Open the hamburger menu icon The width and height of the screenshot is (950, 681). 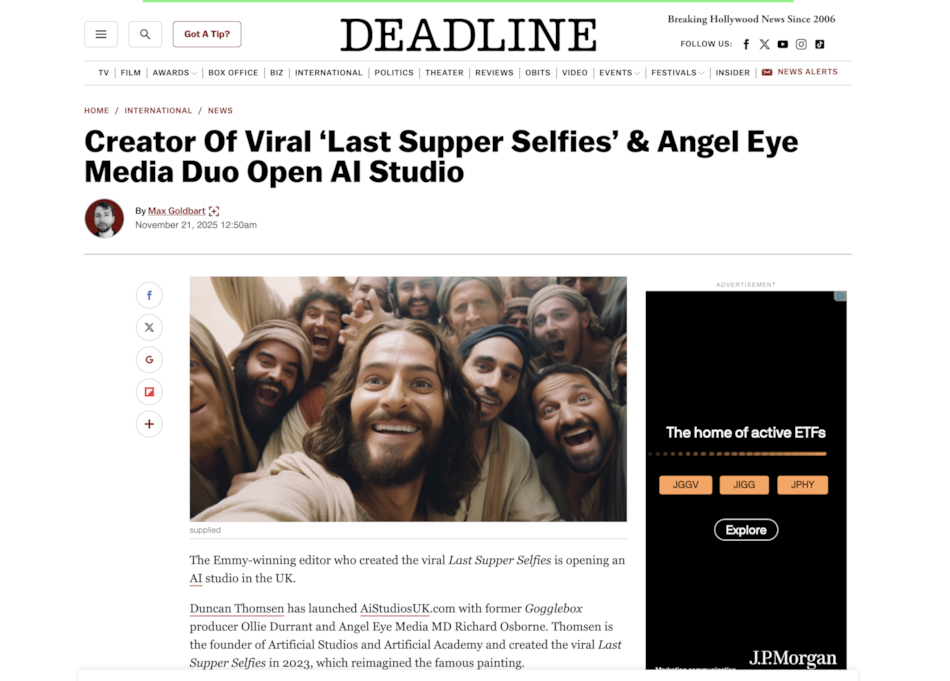point(101,34)
